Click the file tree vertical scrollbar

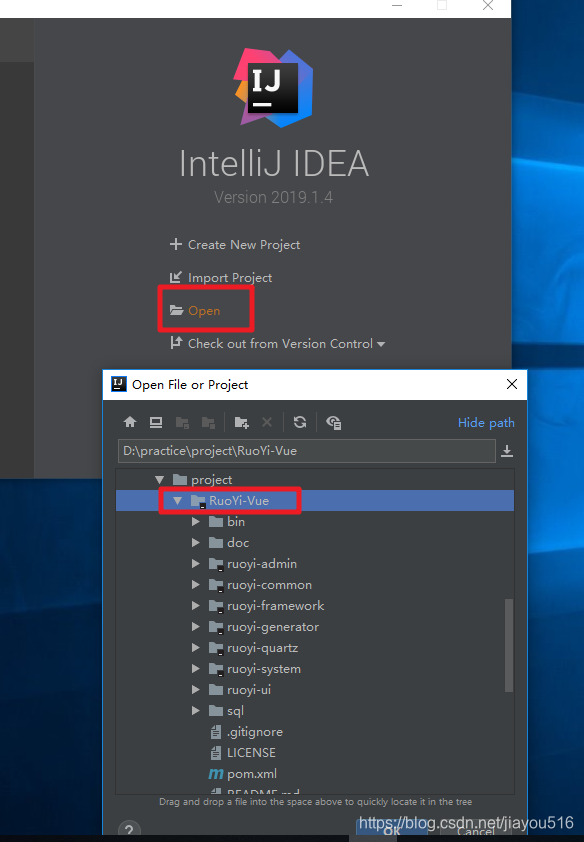click(x=509, y=645)
